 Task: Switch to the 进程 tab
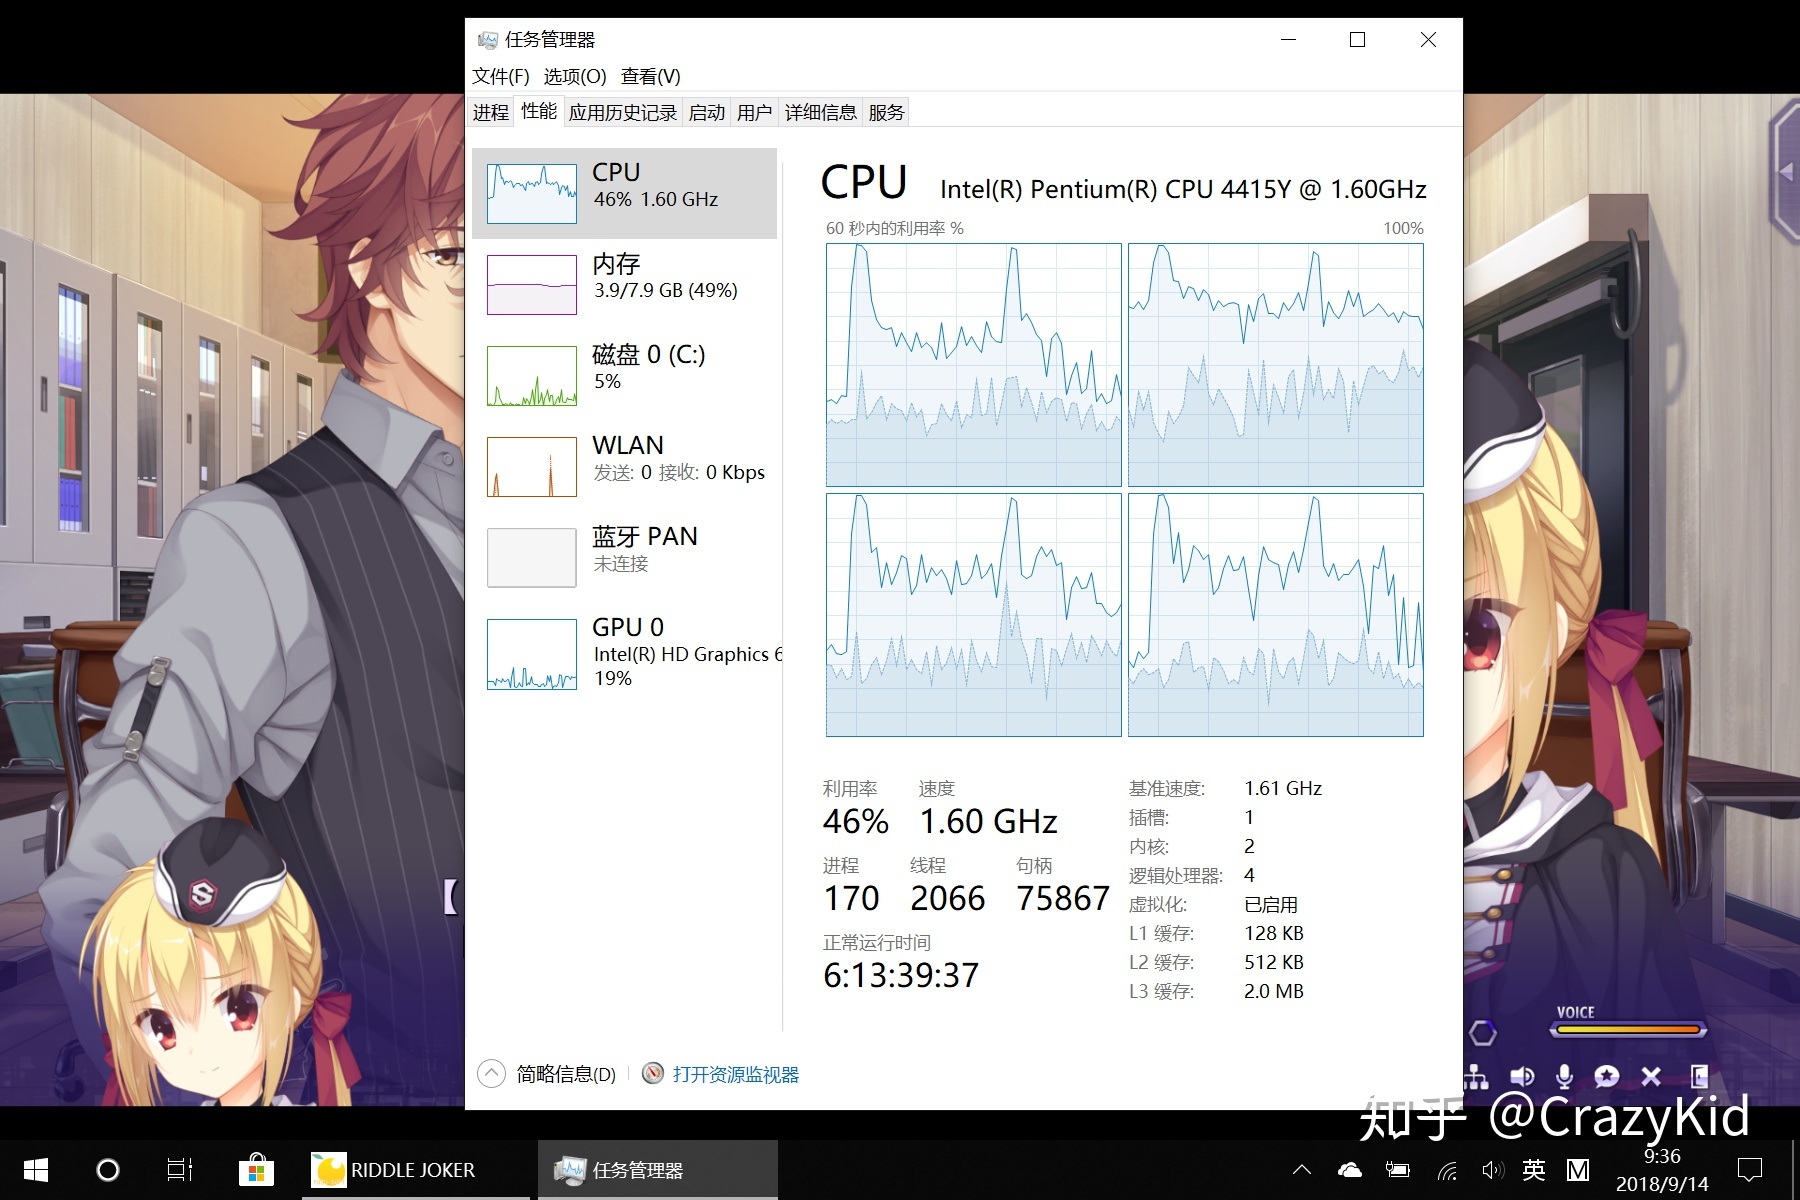point(491,112)
